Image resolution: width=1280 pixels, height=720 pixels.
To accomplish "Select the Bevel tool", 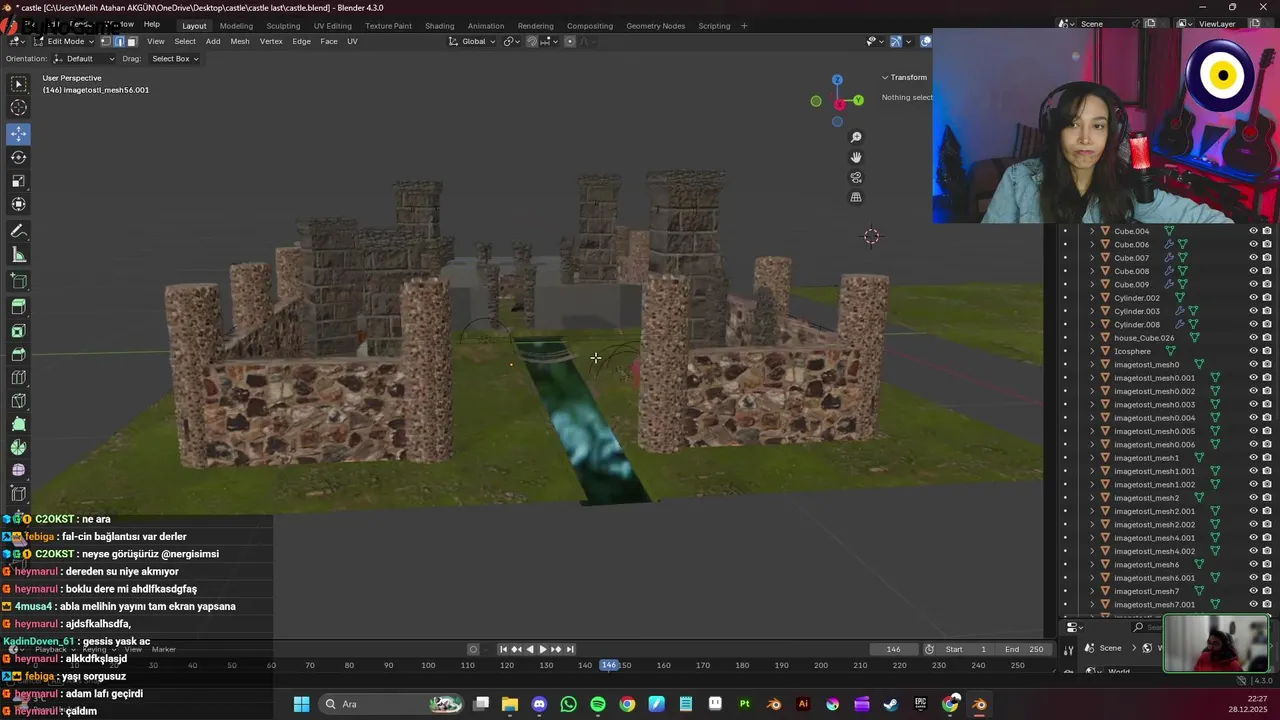I will tap(19, 354).
